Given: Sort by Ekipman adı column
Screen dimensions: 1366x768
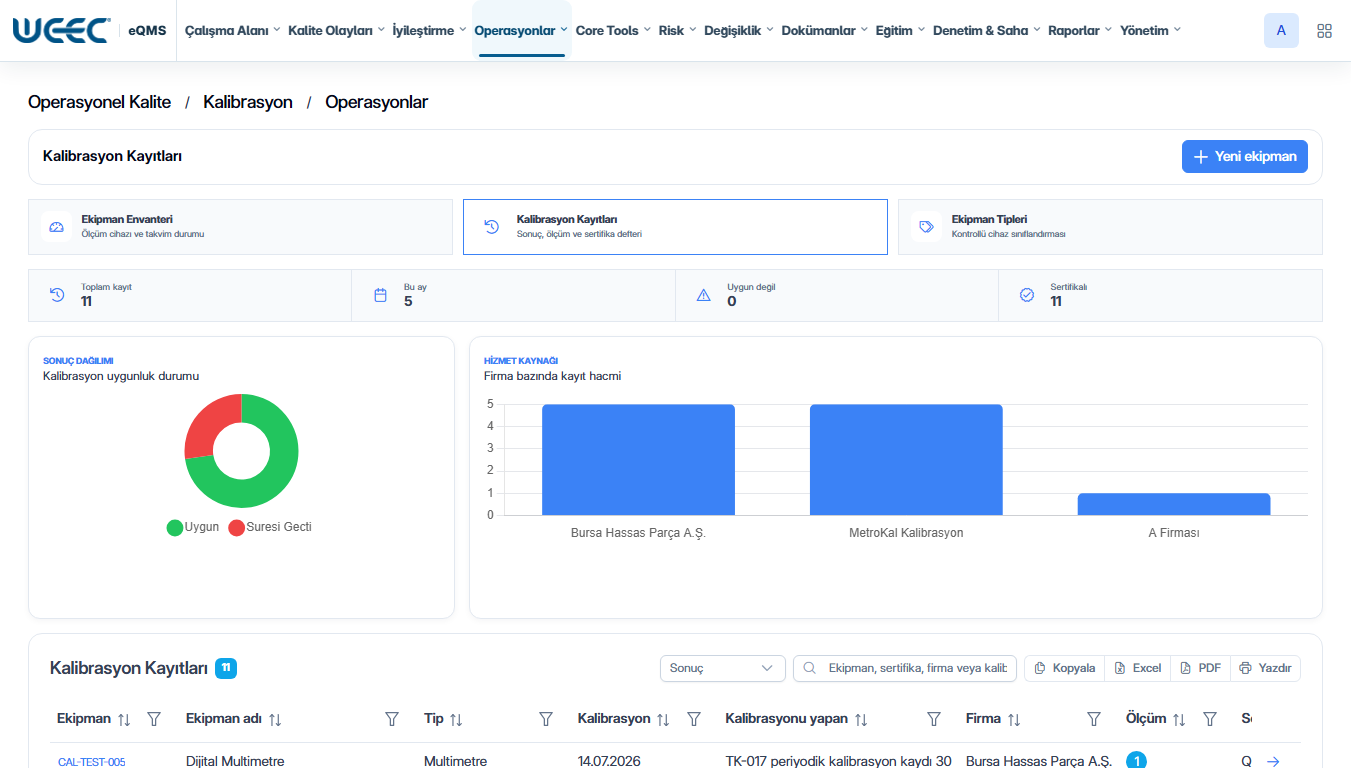Looking at the screenshot, I should click(x=275, y=719).
